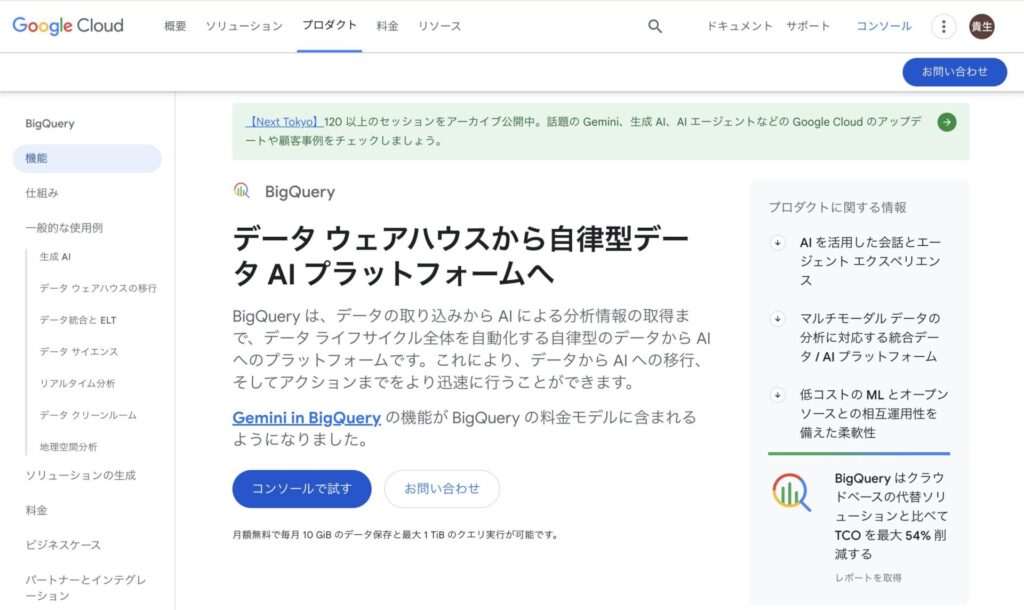Go to コンソール link
Screen dimensions: 1024x610
tap(884, 26)
